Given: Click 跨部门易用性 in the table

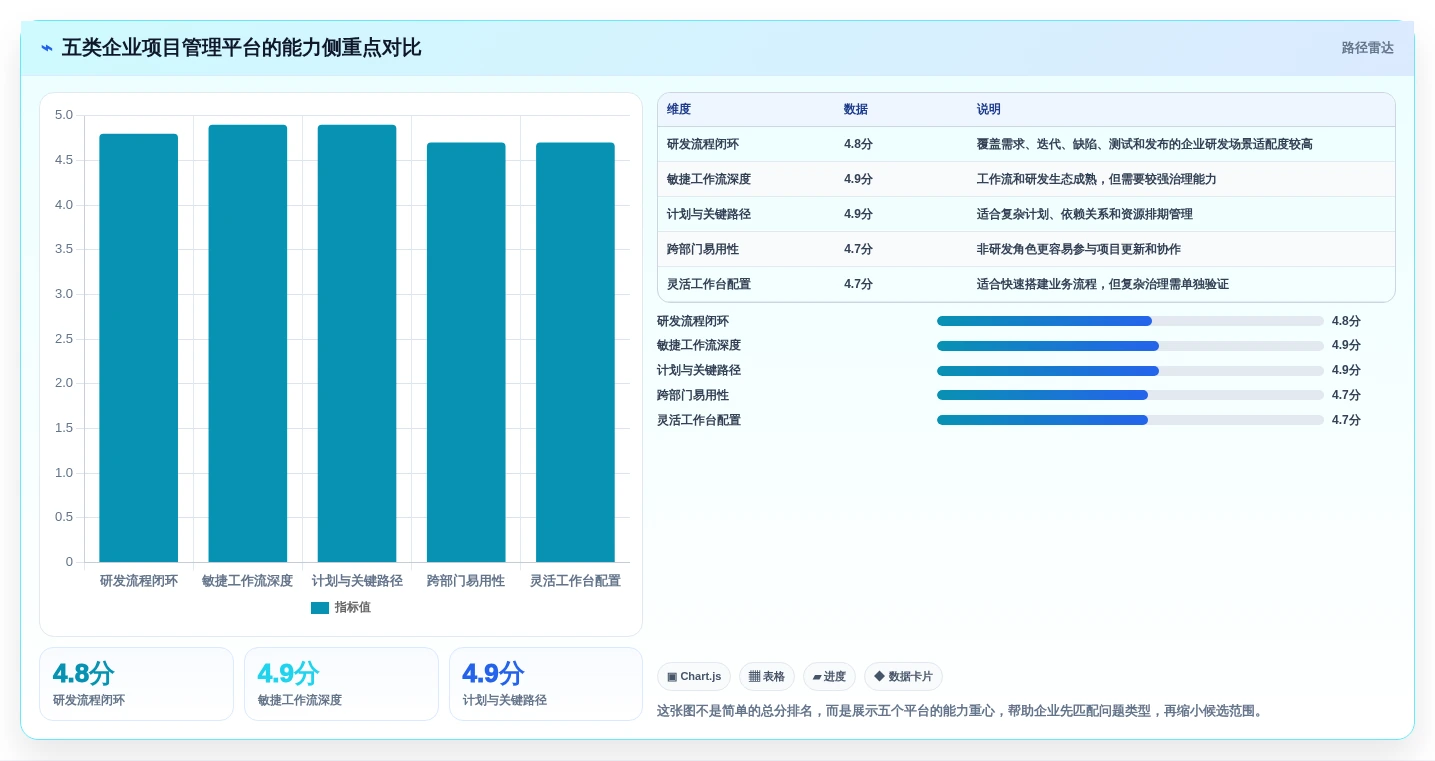Looking at the screenshot, I should pos(703,249).
